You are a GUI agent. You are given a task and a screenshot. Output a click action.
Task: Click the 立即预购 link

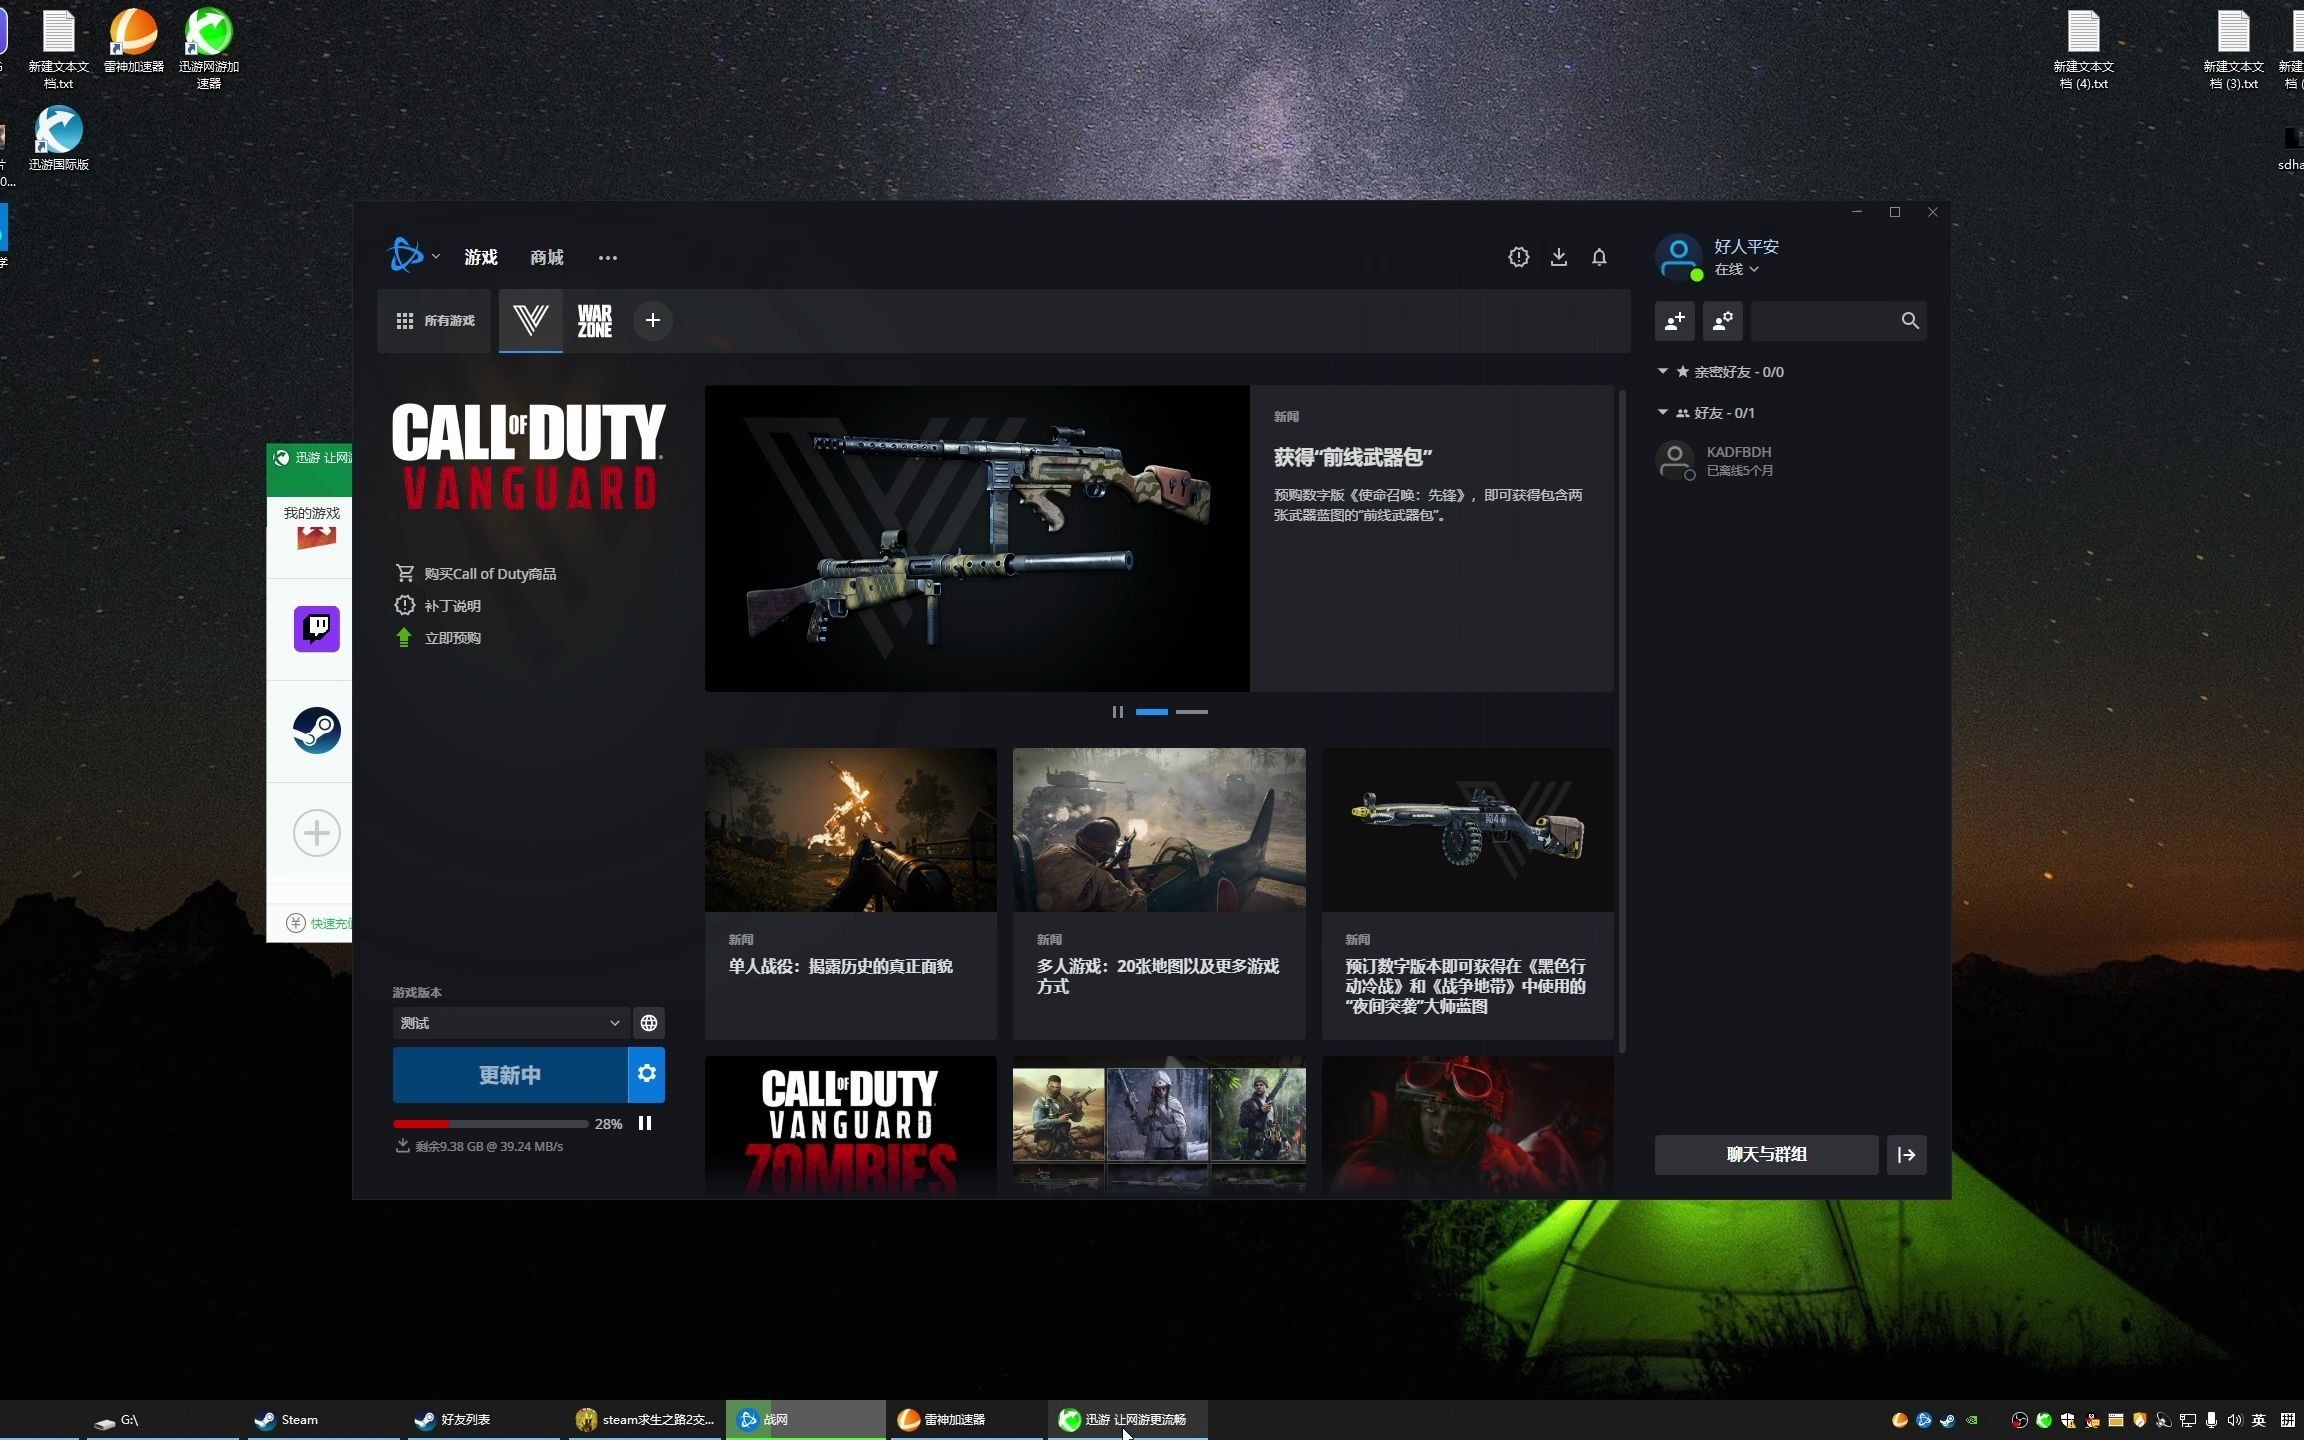coord(452,638)
